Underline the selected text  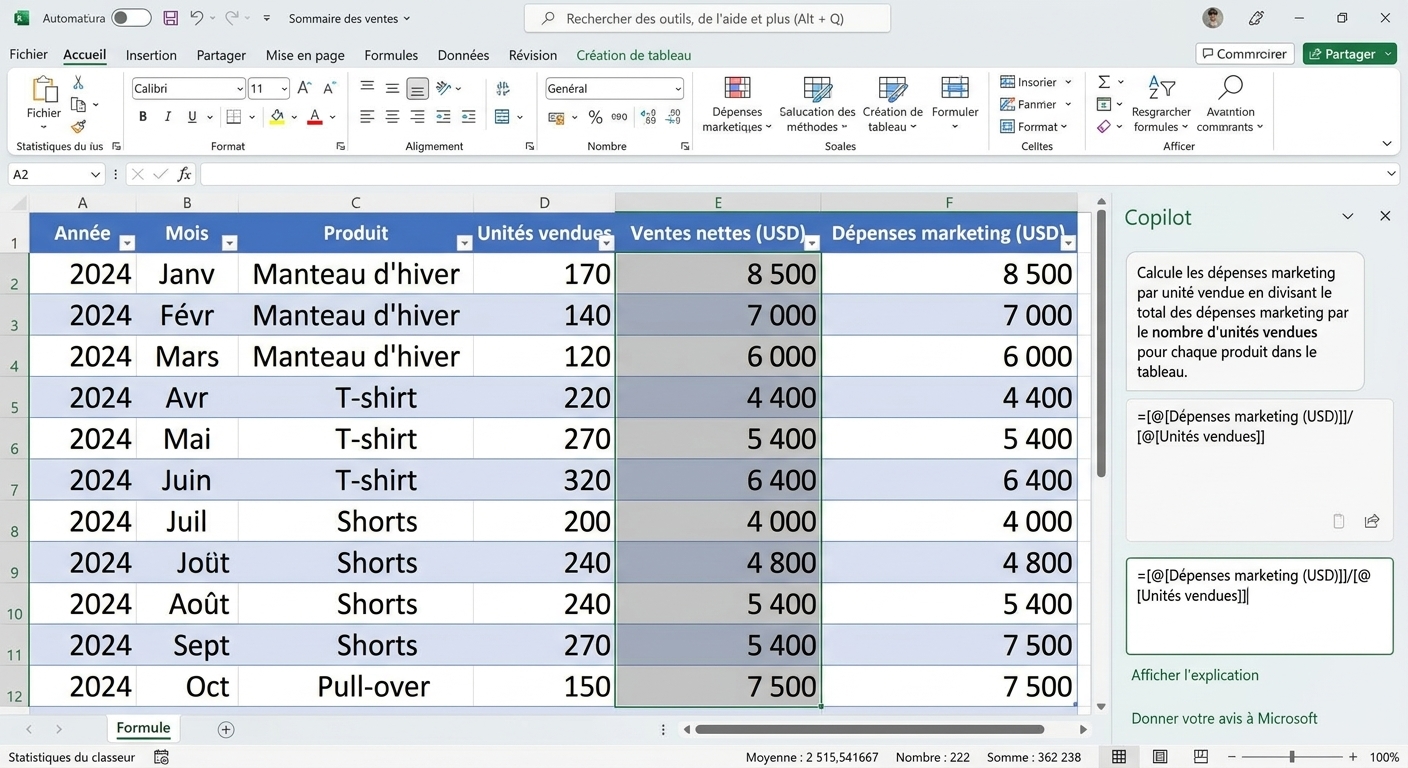[192, 117]
